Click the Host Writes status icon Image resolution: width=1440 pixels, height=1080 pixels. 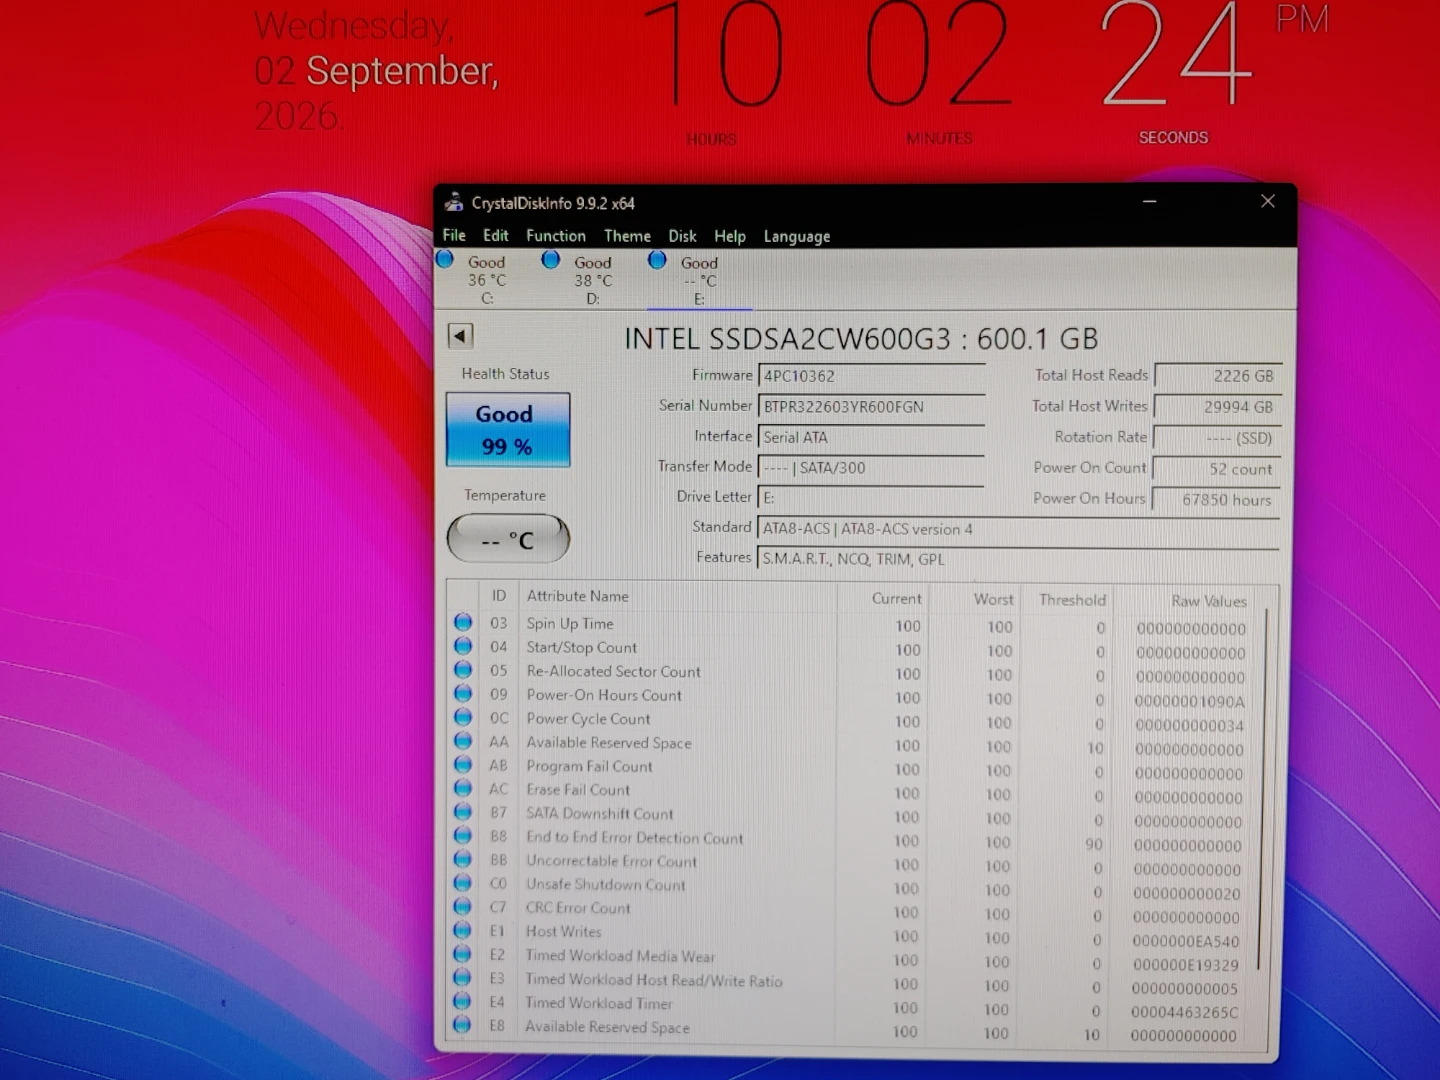(x=462, y=930)
